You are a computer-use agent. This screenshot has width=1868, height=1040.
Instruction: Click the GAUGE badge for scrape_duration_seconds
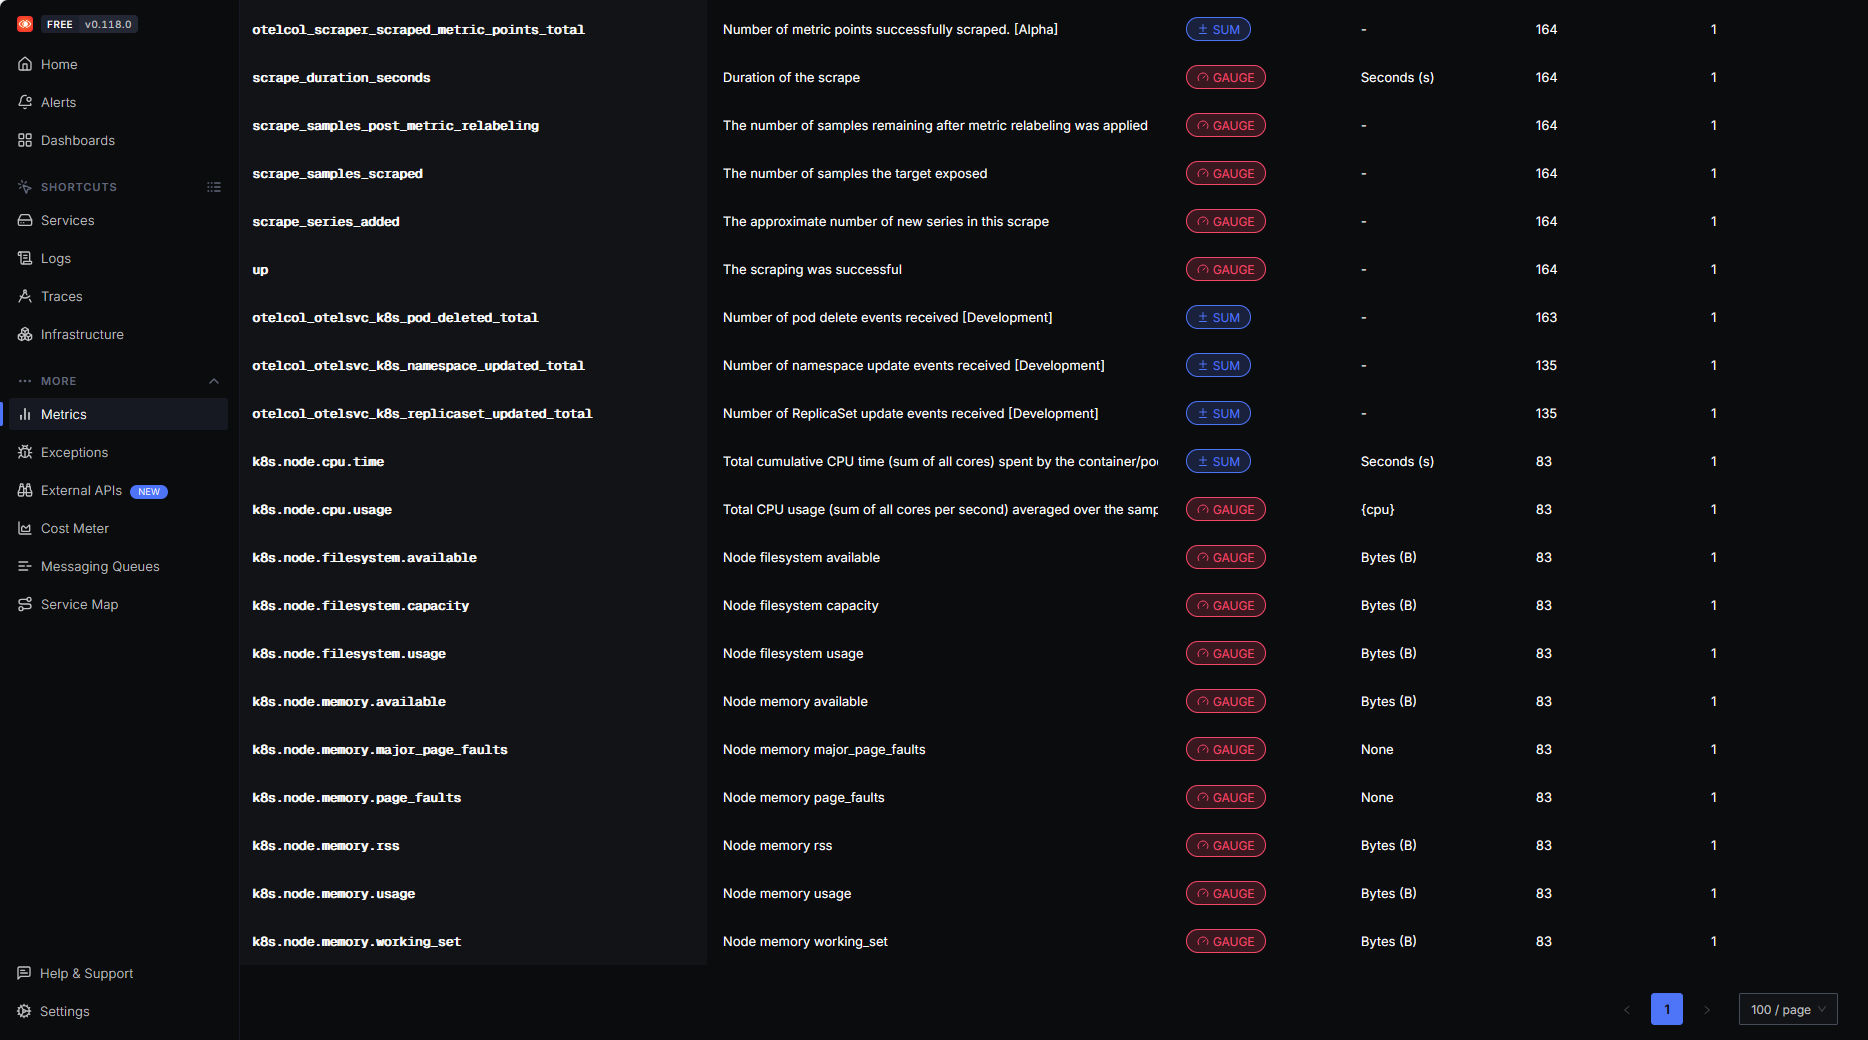click(1225, 77)
